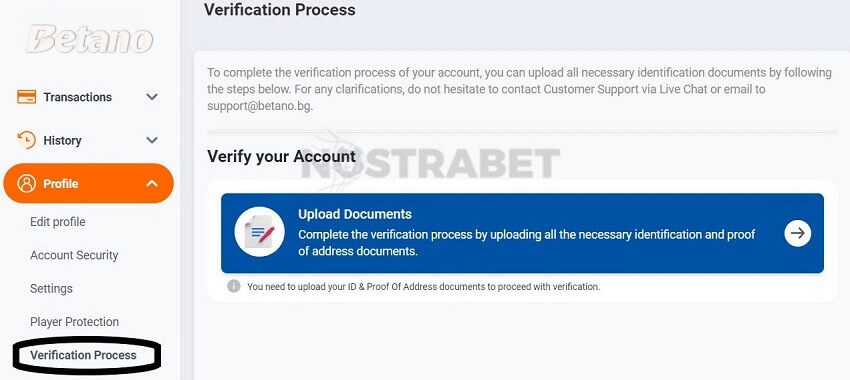850x380 pixels.
Task: Click the Profile user icon
Action: (27, 183)
